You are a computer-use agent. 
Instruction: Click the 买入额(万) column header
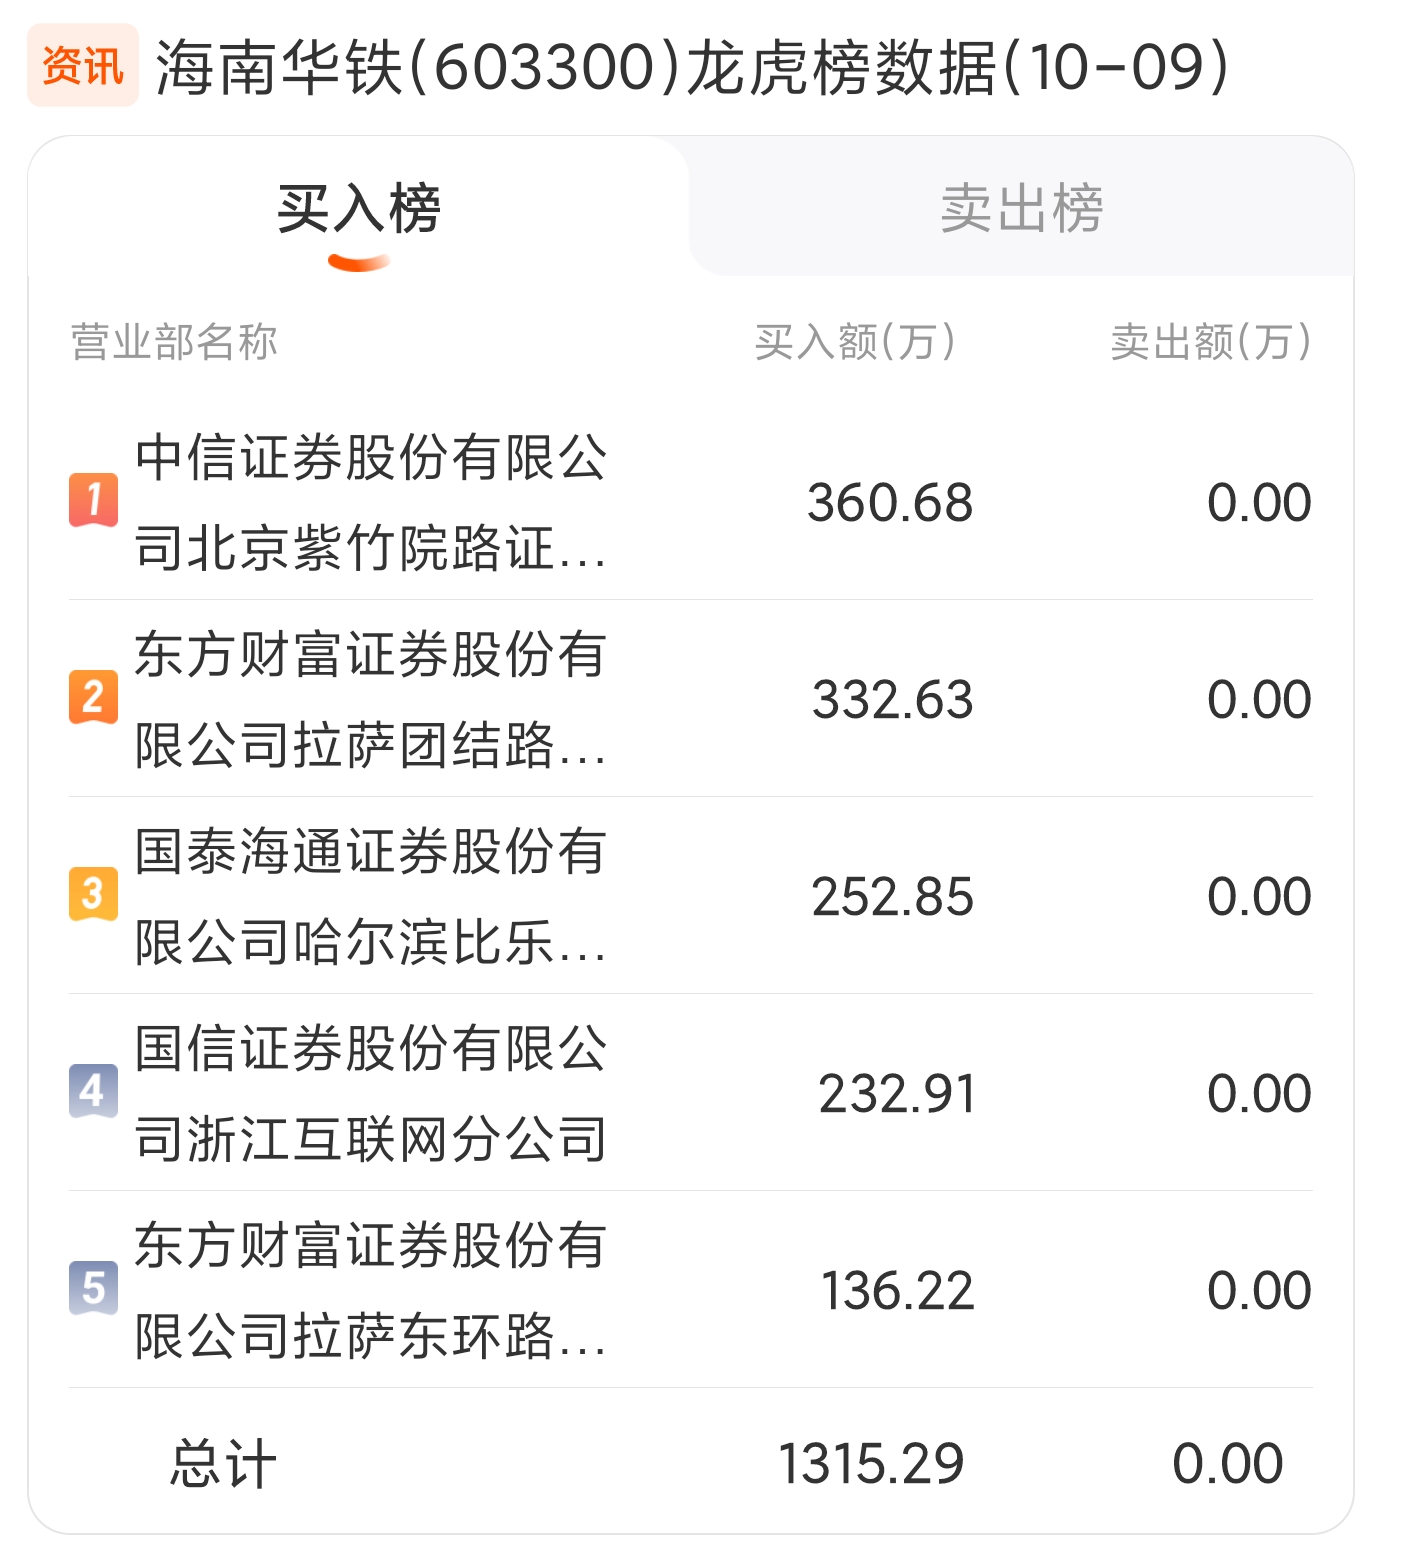(856, 342)
